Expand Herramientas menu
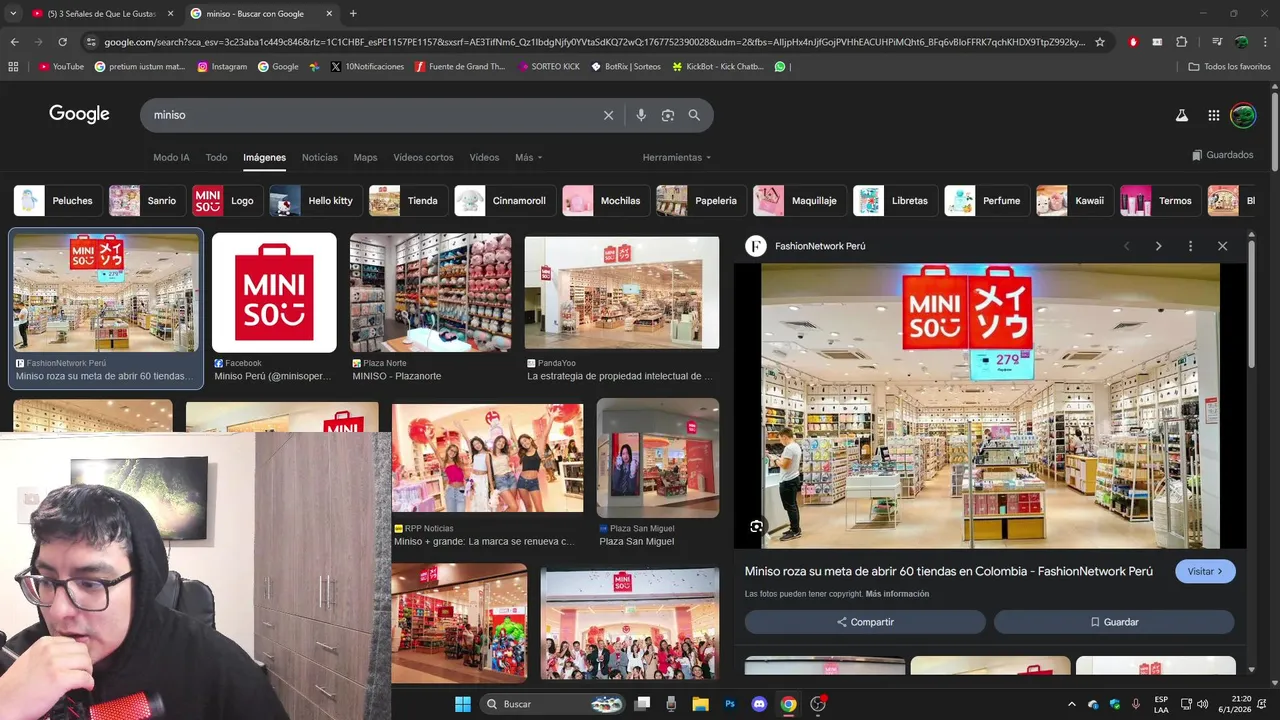The width and height of the screenshot is (1280, 720). click(x=677, y=157)
